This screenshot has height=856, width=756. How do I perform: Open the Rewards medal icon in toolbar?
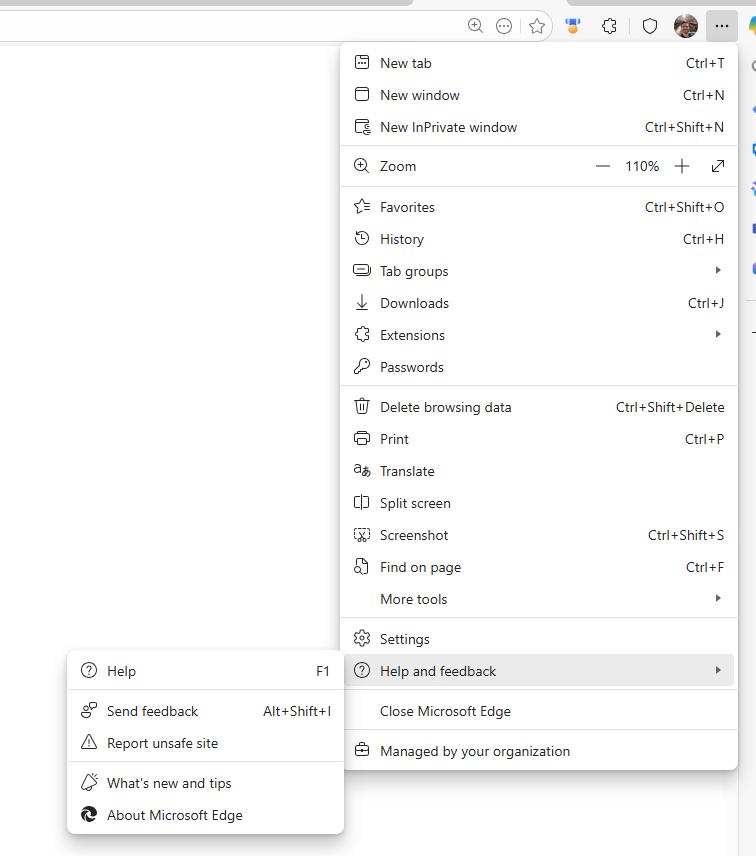pos(573,26)
